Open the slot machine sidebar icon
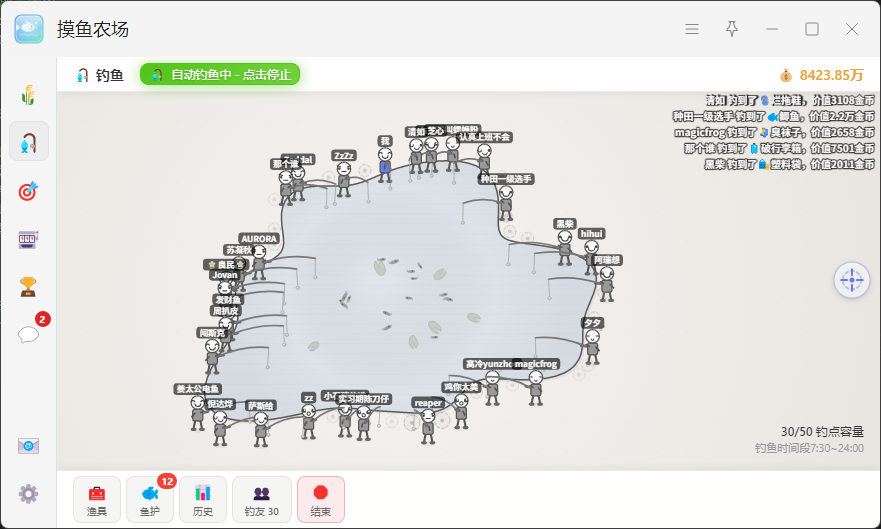Viewport: 881px width, 529px height. click(x=28, y=240)
